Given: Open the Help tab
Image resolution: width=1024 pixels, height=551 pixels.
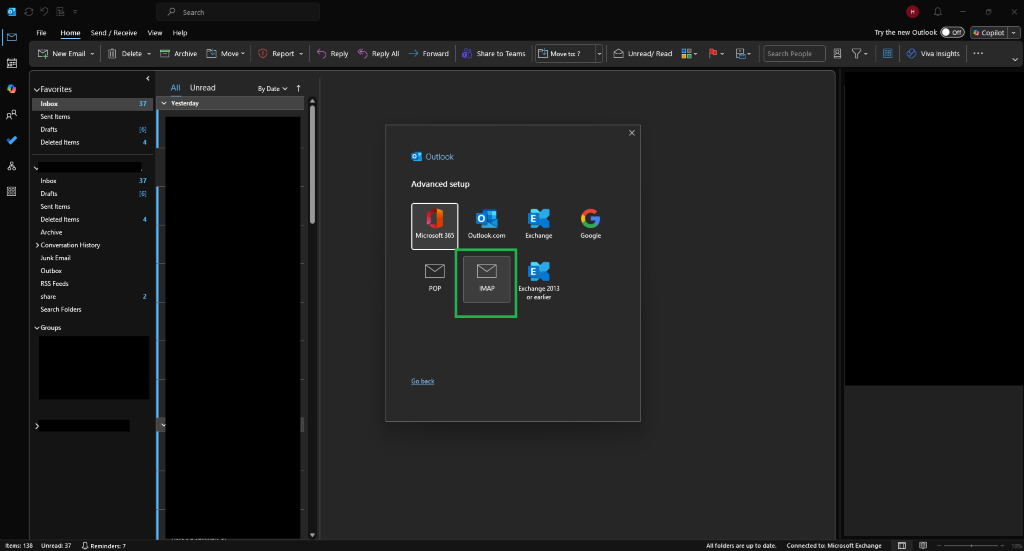Looking at the screenshot, I should 180,33.
